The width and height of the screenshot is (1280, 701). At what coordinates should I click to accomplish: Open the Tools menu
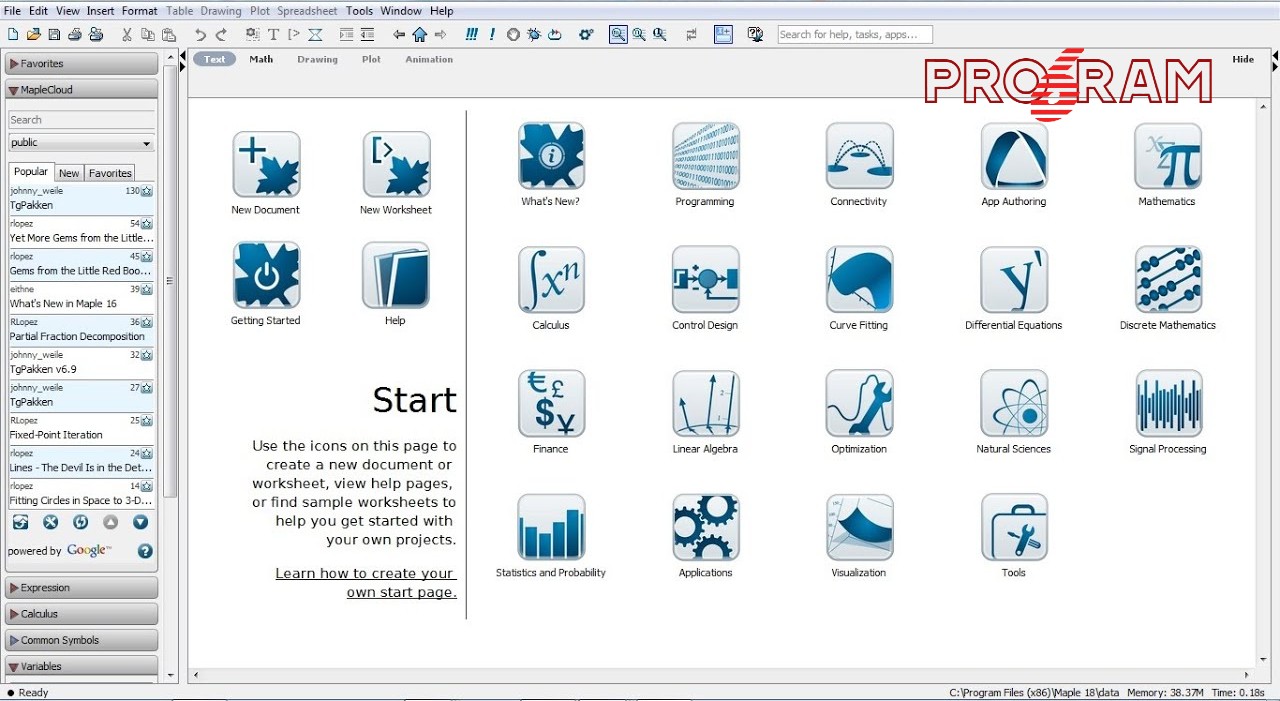pos(359,11)
